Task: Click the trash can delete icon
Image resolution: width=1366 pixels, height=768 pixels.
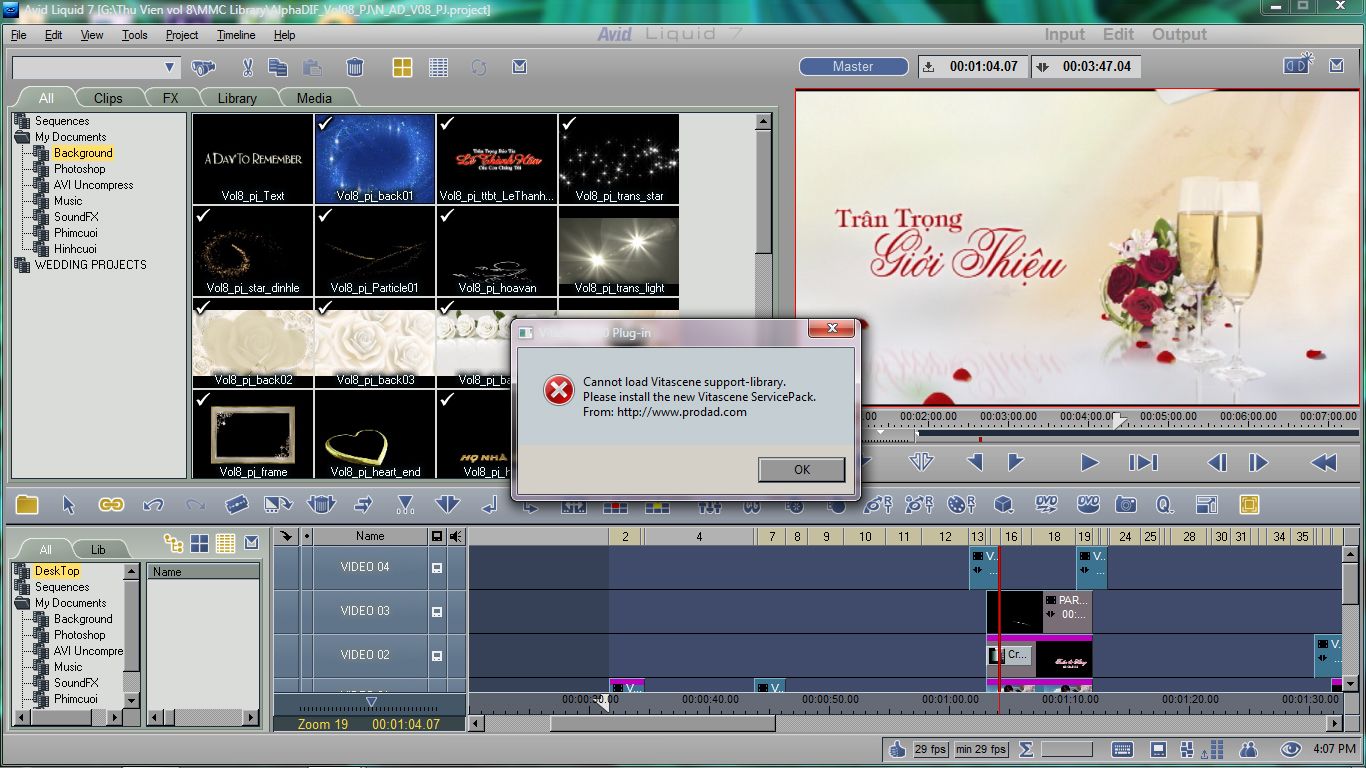Action: (x=354, y=68)
